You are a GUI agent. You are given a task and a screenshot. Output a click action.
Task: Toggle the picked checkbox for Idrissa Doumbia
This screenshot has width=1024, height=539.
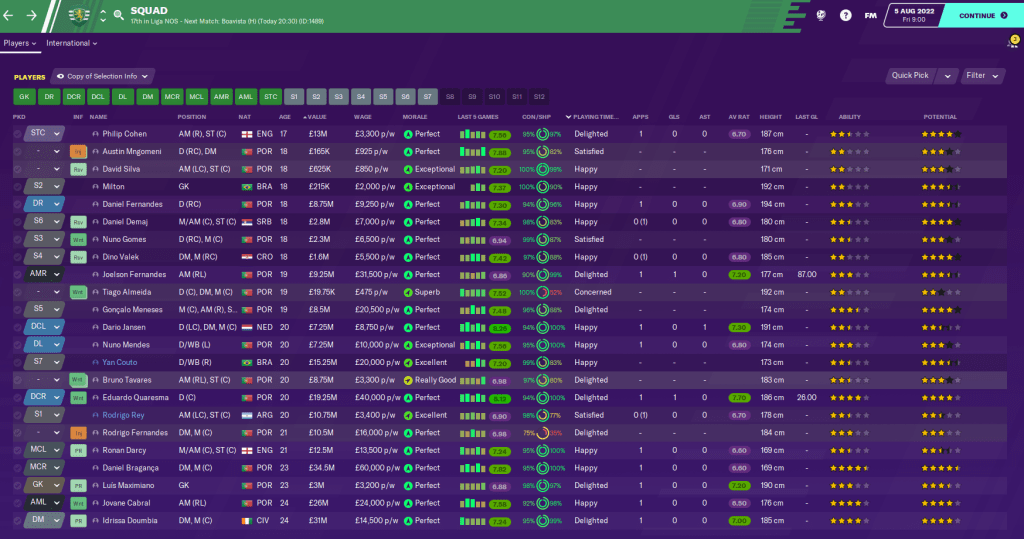point(18,521)
